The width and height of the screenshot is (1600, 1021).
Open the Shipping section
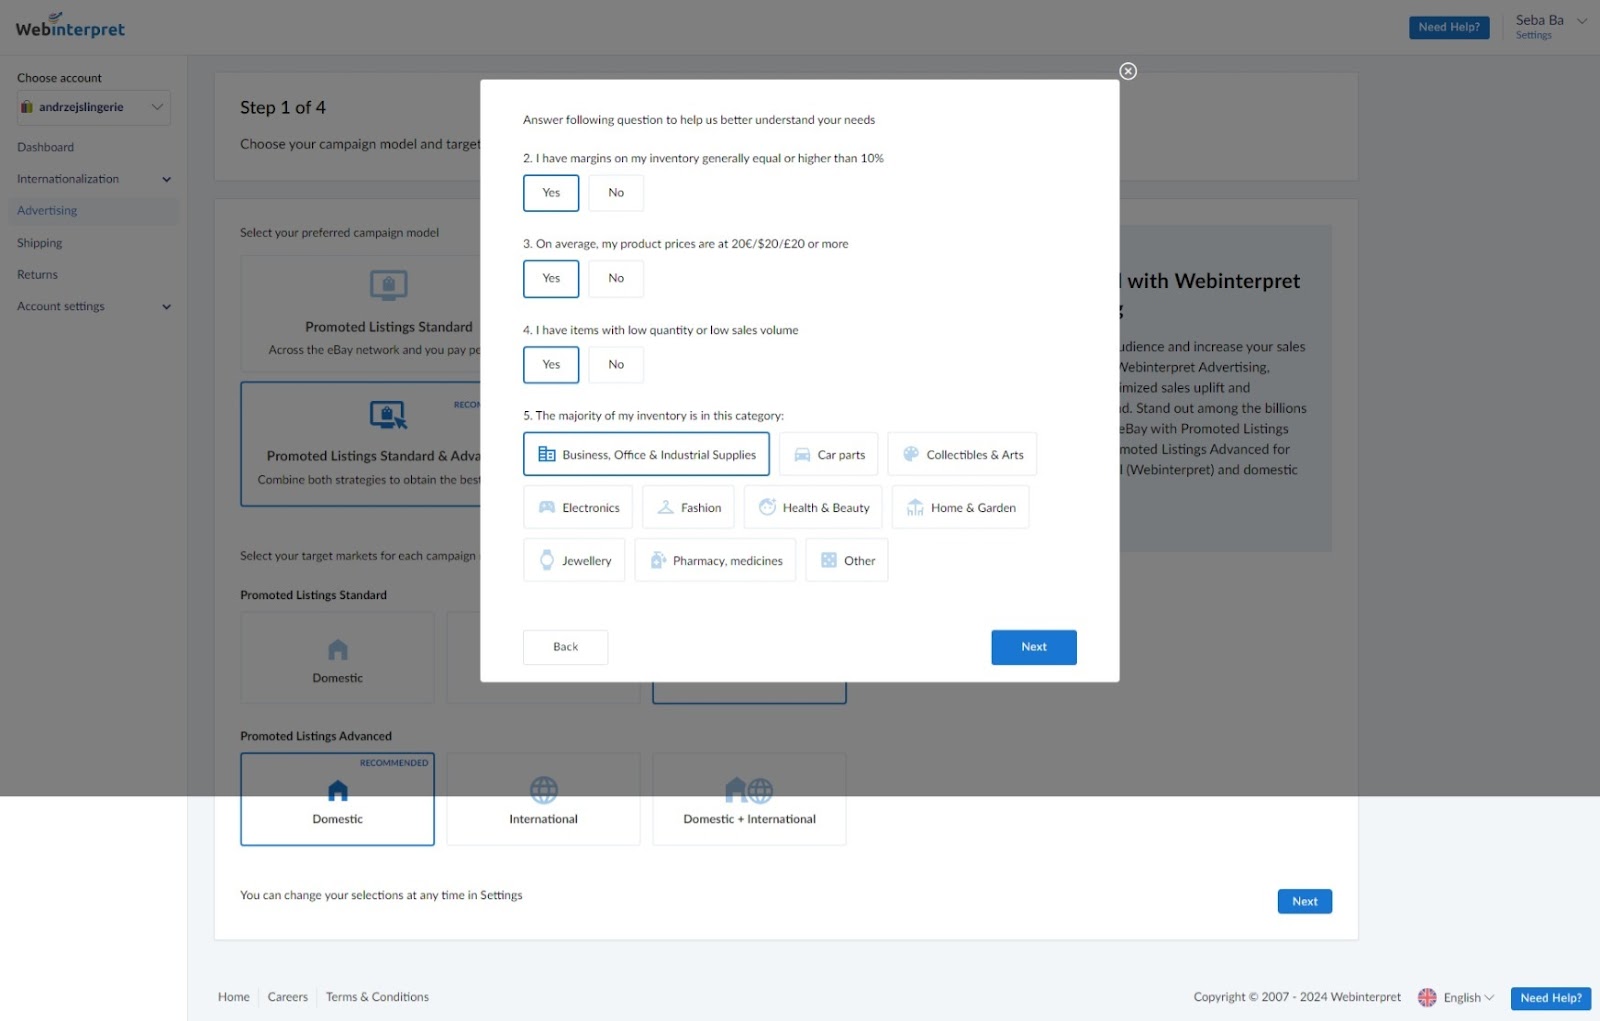point(39,242)
